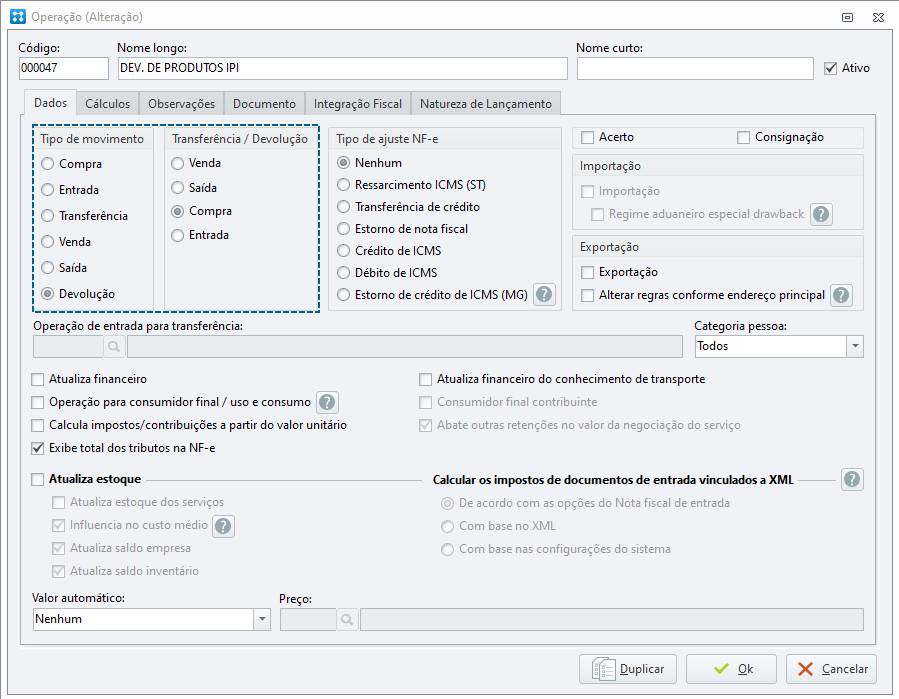Image resolution: width=899 pixels, height=699 pixels.
Task: Uncheck Exibe total dos tributos na NF-e
Action: pyautogui.click(x=37, y=448)
